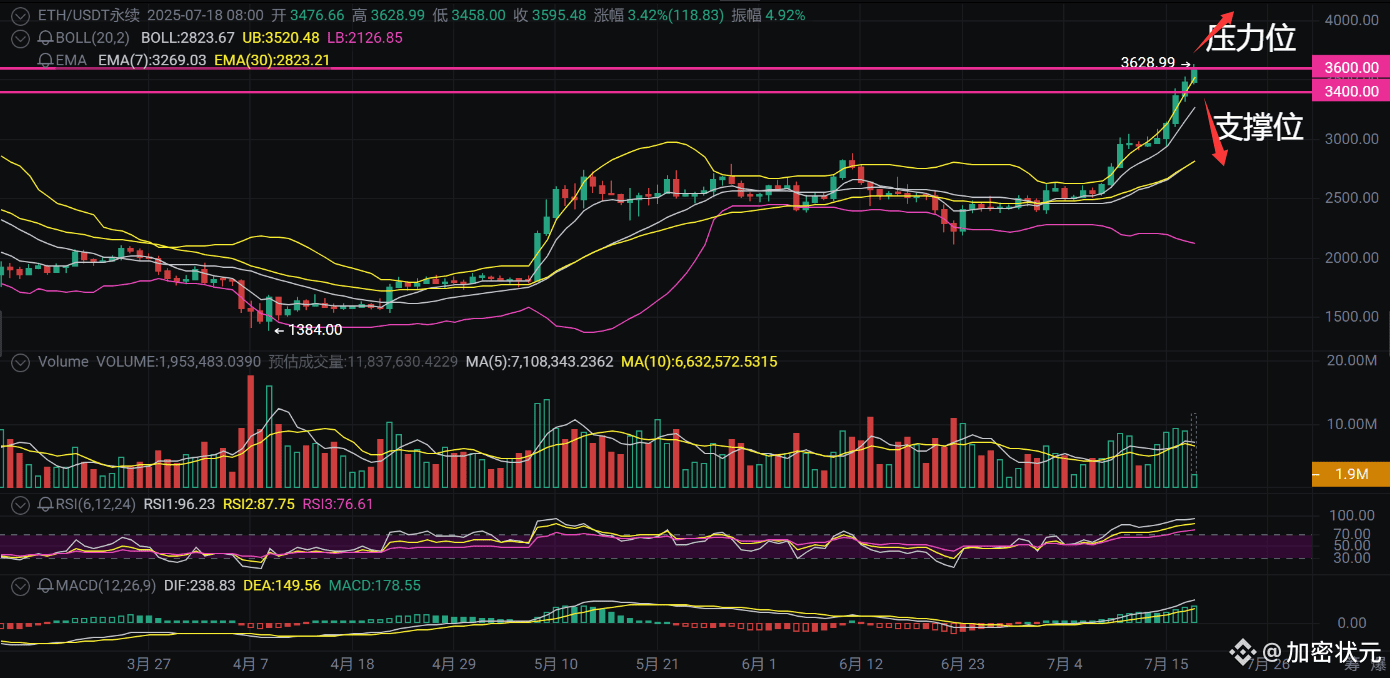Click the 压力位 annotation label
Viewport: 1390px width, 678px height.
[x=1250, y=37]
